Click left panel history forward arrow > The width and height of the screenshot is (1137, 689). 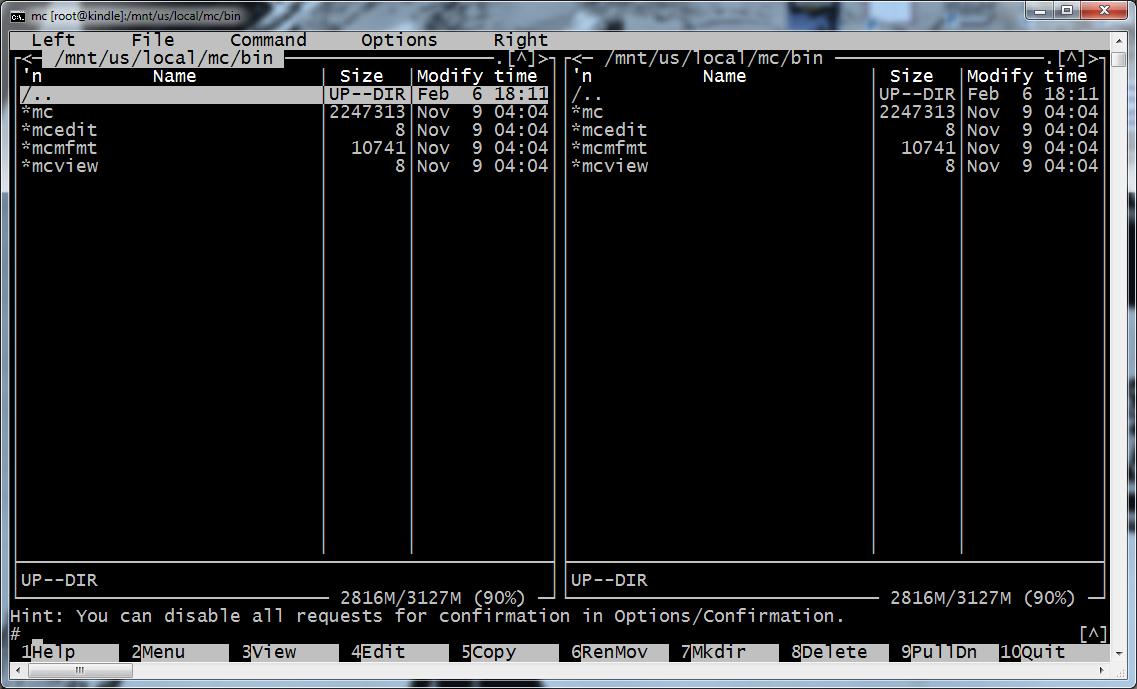542,59
